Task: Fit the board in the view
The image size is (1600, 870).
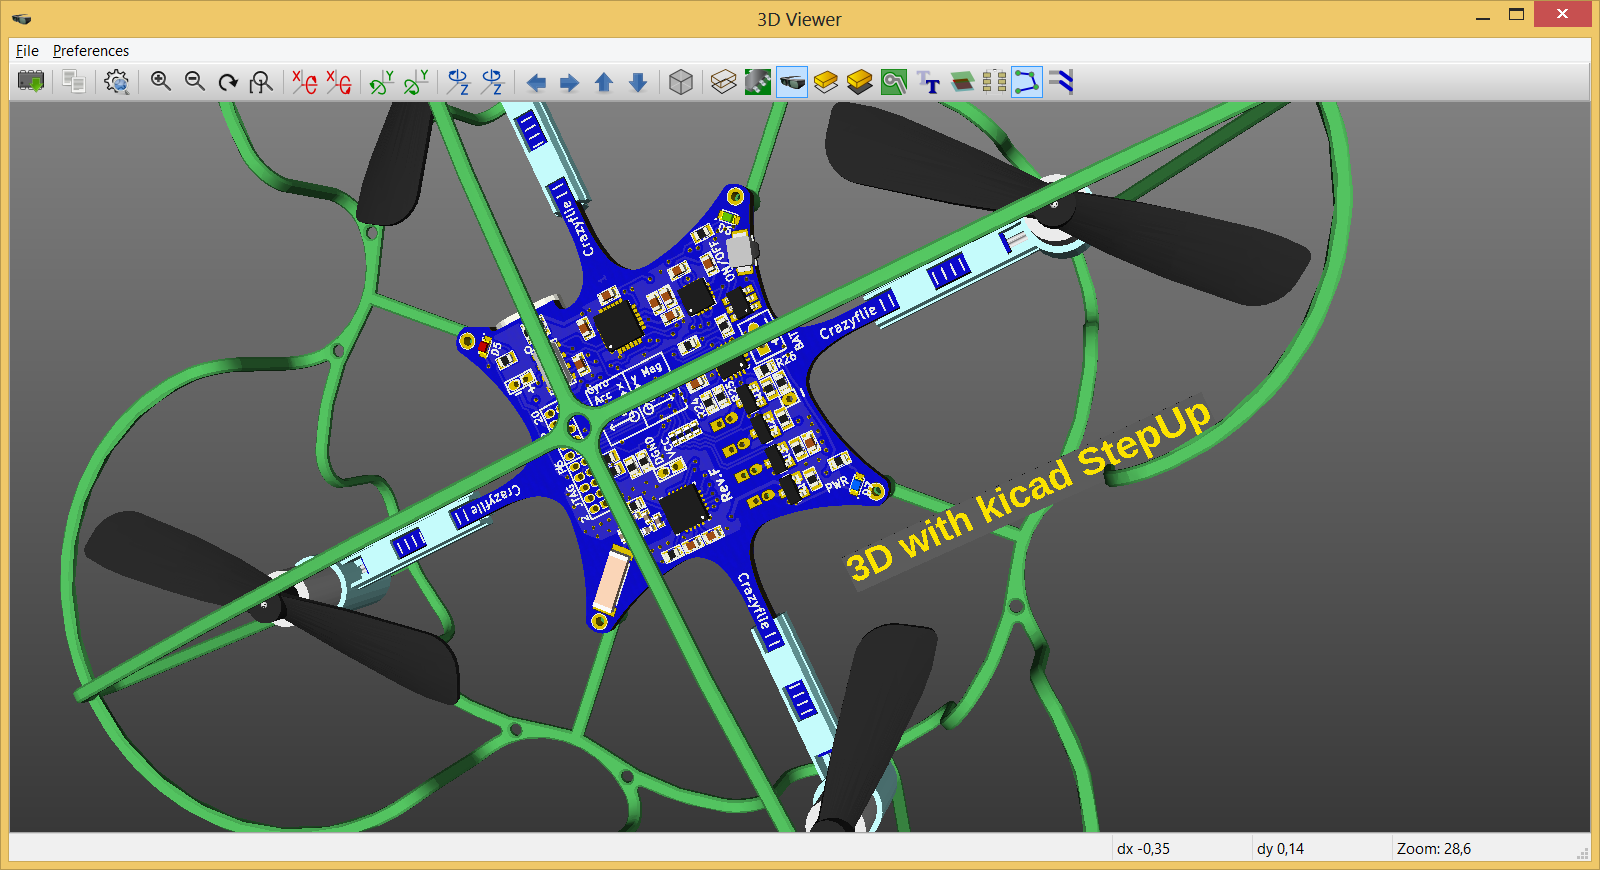Action: coord(261,82)
